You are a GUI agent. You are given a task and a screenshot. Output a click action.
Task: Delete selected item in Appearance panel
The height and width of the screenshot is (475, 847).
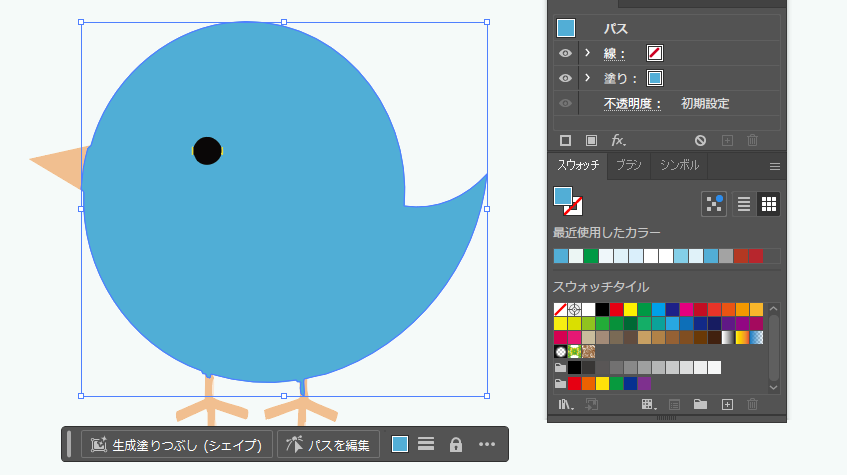click(x=752, y=141)
